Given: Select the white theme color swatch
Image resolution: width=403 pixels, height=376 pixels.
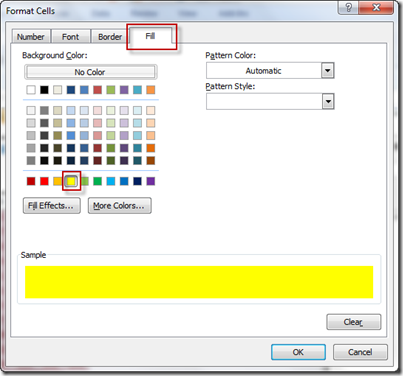Looking at the screenshot, I should tap(31, 90).
